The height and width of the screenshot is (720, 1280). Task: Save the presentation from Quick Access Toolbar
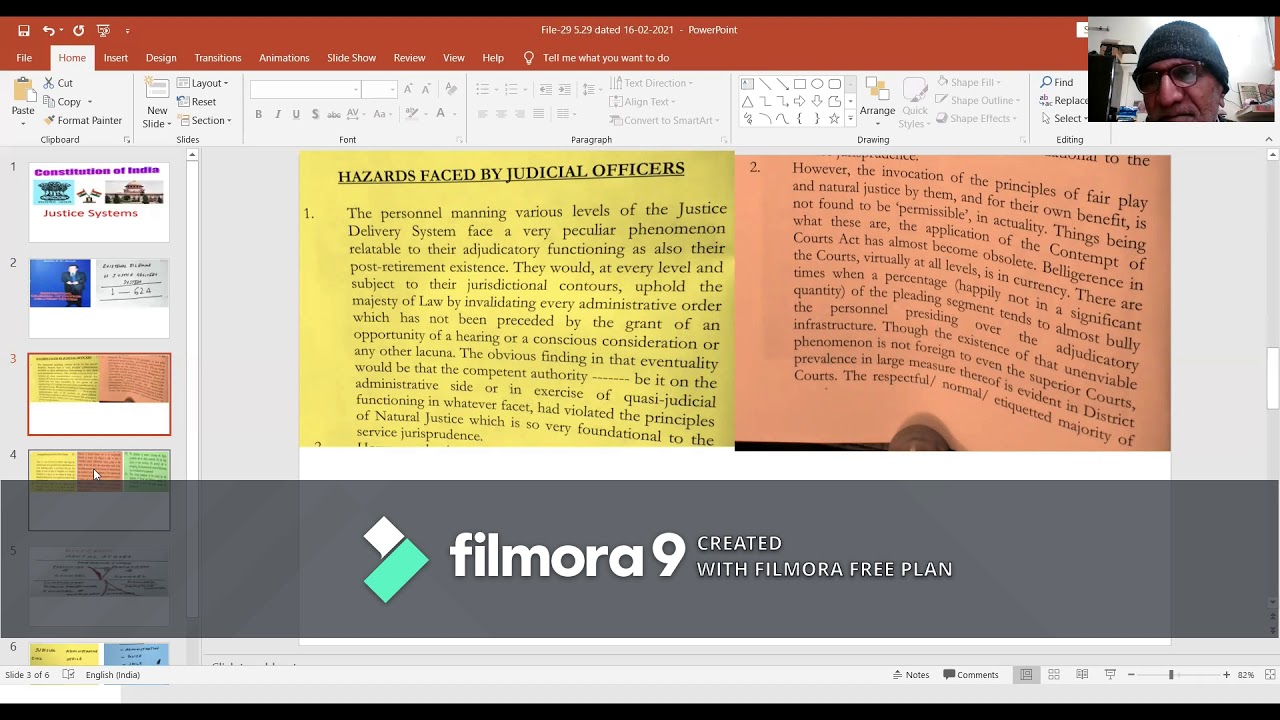point(24,30)
